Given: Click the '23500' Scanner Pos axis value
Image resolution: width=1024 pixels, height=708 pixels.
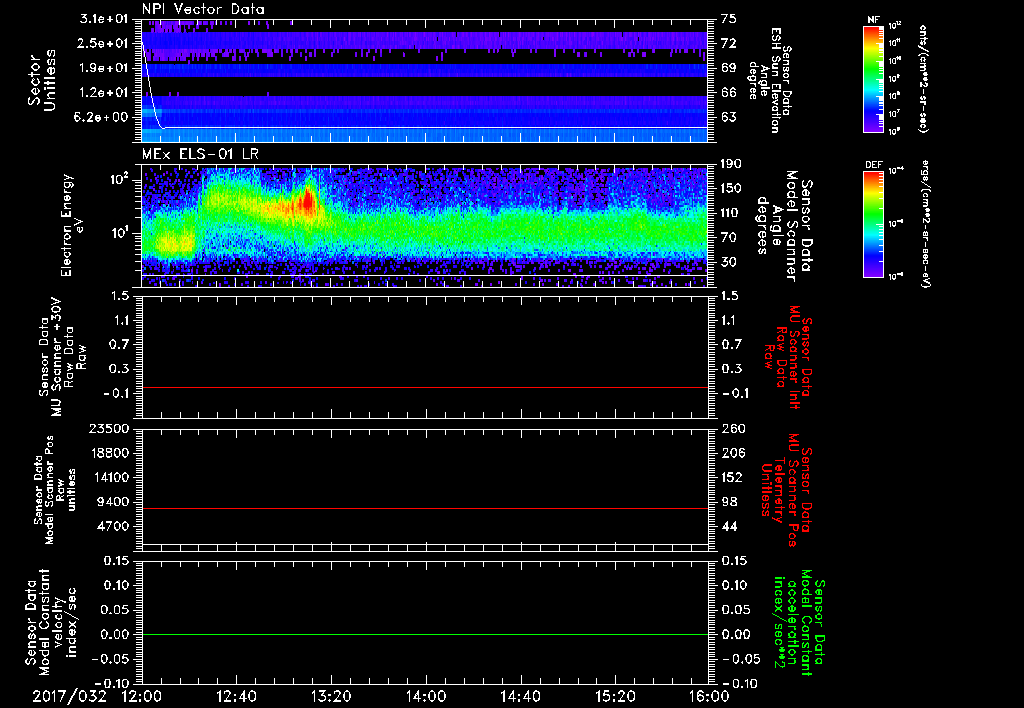Looking at the screenshot, I should pyautogui.click(x=110, y=429).
